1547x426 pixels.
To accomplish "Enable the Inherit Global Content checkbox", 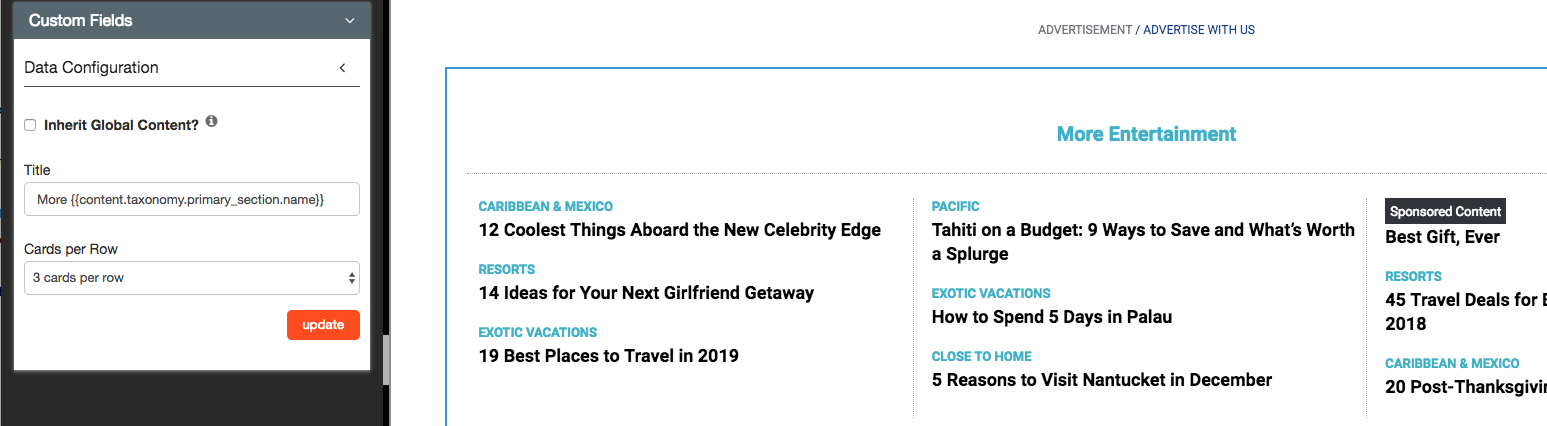I will (x=30, y=125).
